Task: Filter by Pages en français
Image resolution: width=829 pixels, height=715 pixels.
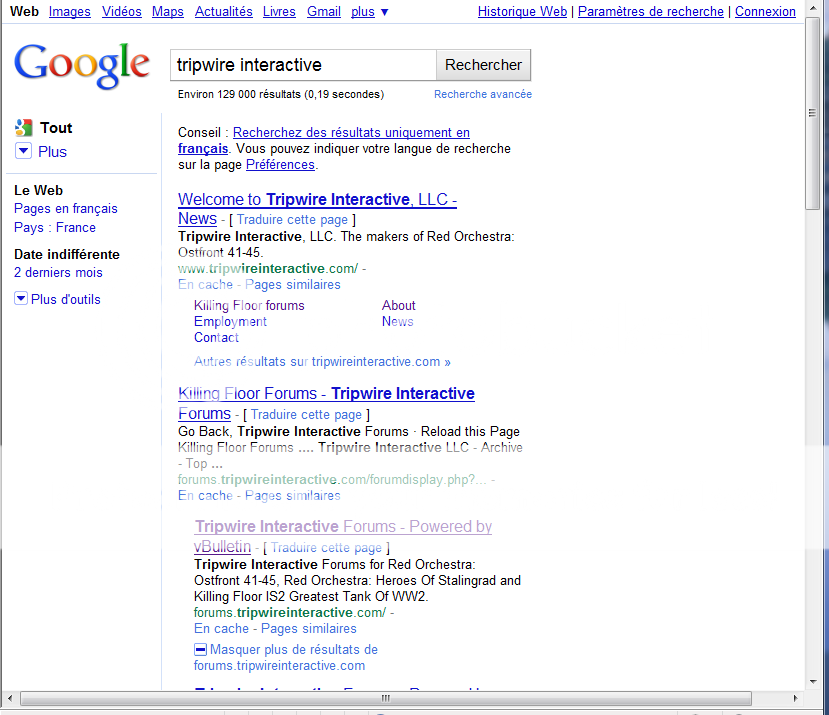Action: point(65,209)
